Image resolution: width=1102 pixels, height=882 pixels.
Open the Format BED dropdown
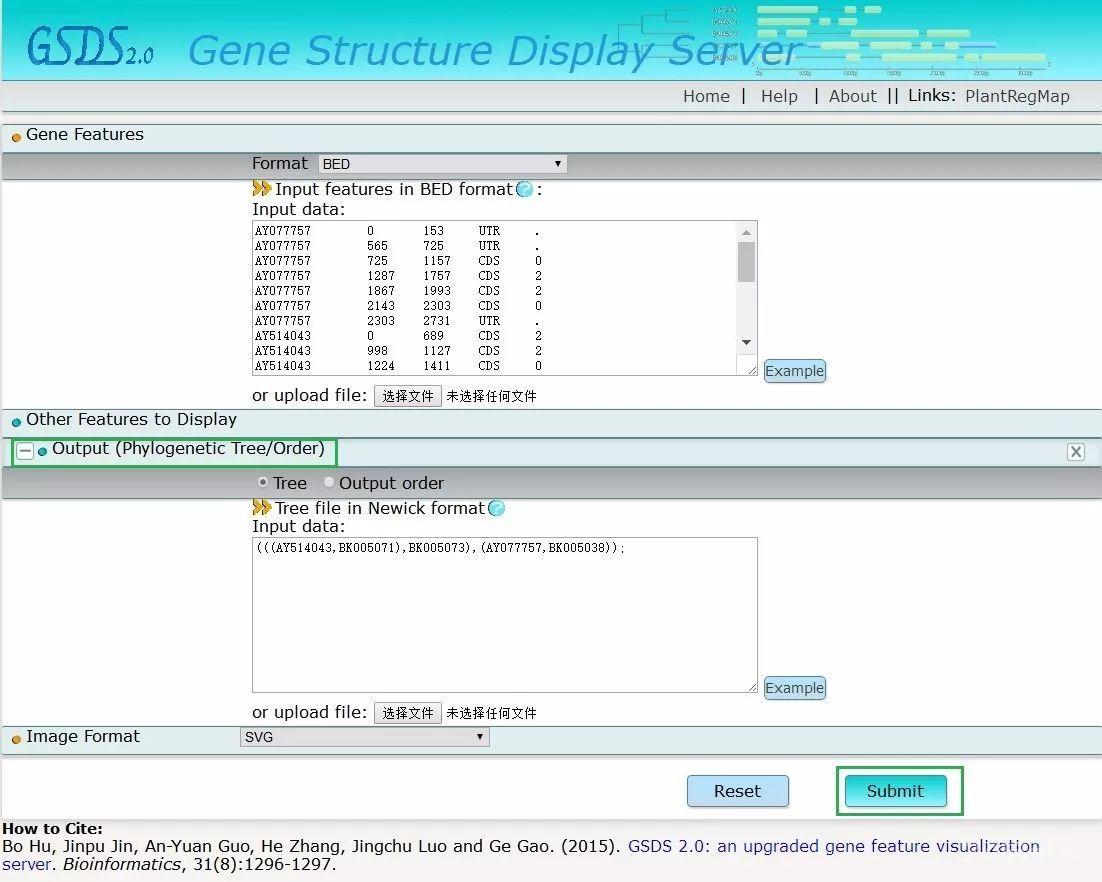click(x=443, y=164)
